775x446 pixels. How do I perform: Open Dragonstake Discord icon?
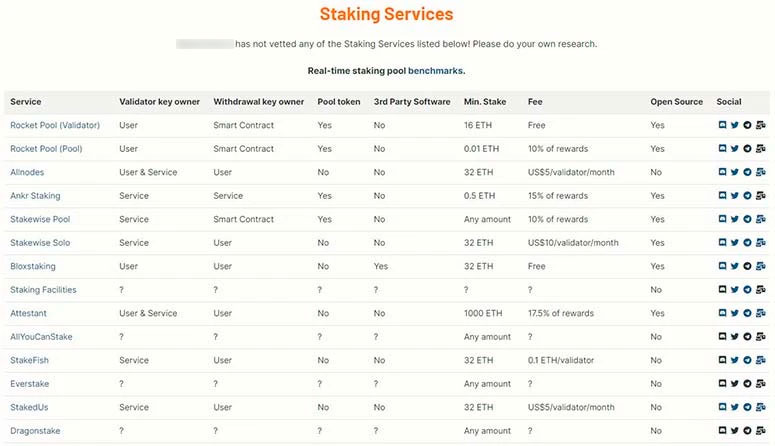point(722,431)
